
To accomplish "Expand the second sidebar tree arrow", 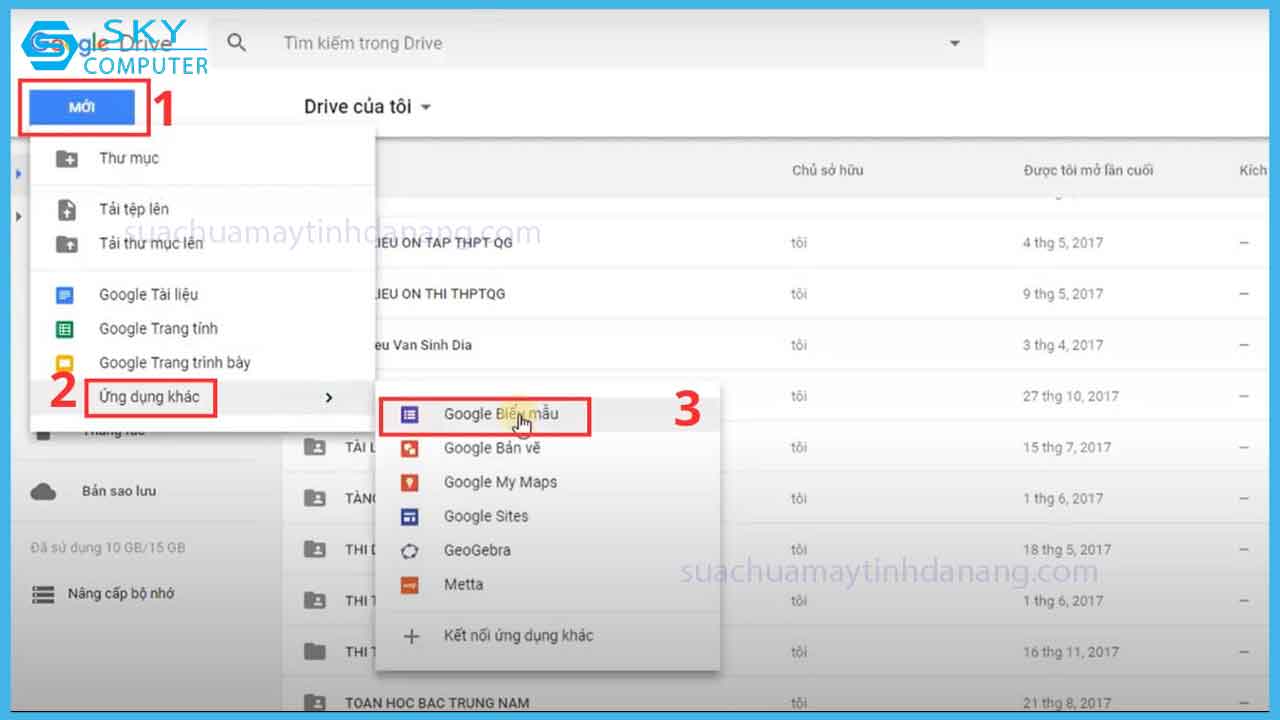I will click(x=19, y=216).
